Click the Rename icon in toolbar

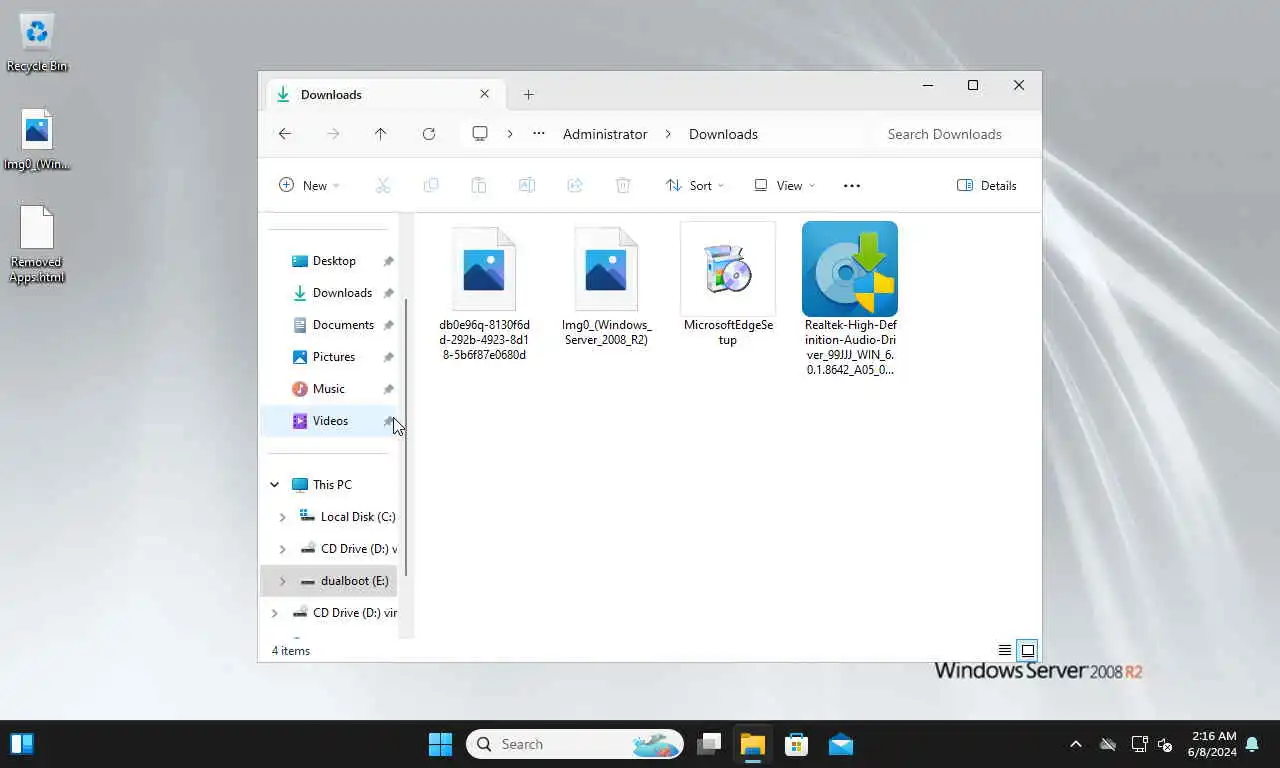527,185
